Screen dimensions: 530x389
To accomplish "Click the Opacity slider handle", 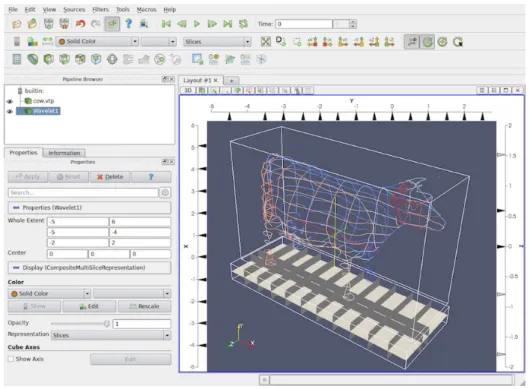I will point(106,324).
